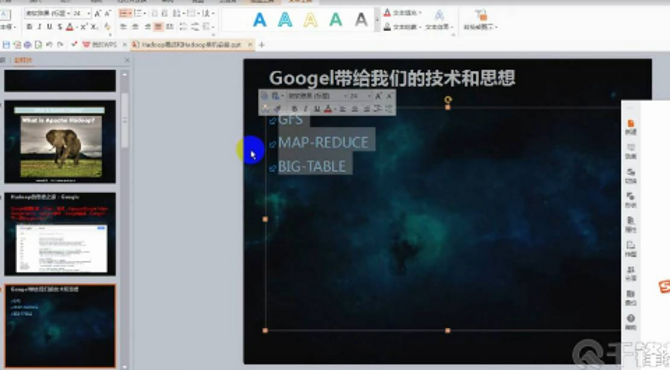This screenshot has height=370, width=670.
Task: Expand the WordArt styles gallery
Action: point(377,20)
